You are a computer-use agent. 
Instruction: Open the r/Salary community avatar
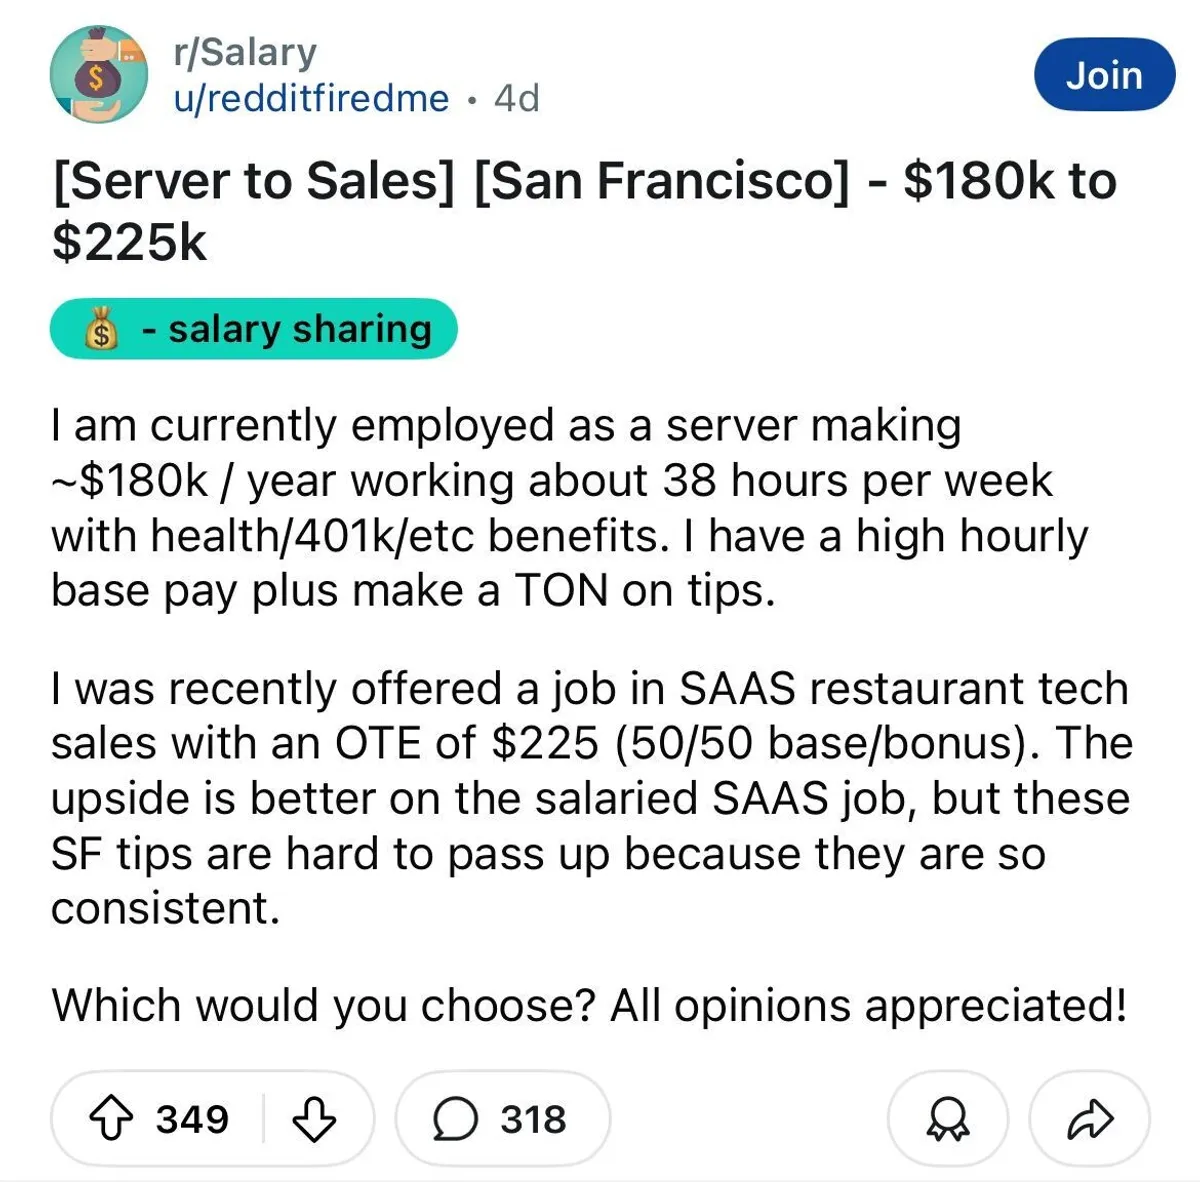(98, 75)
